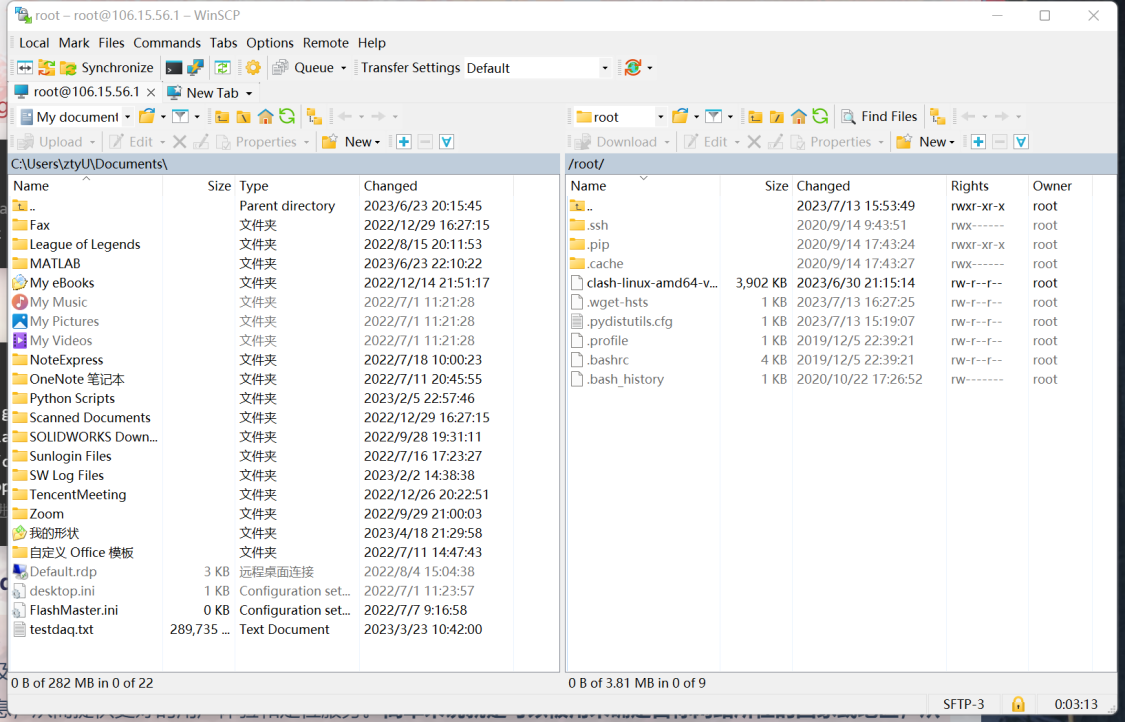This screenshot has height=722, width=1125.
Task: Sort local files by Changed column header
Action: (436, 186)
